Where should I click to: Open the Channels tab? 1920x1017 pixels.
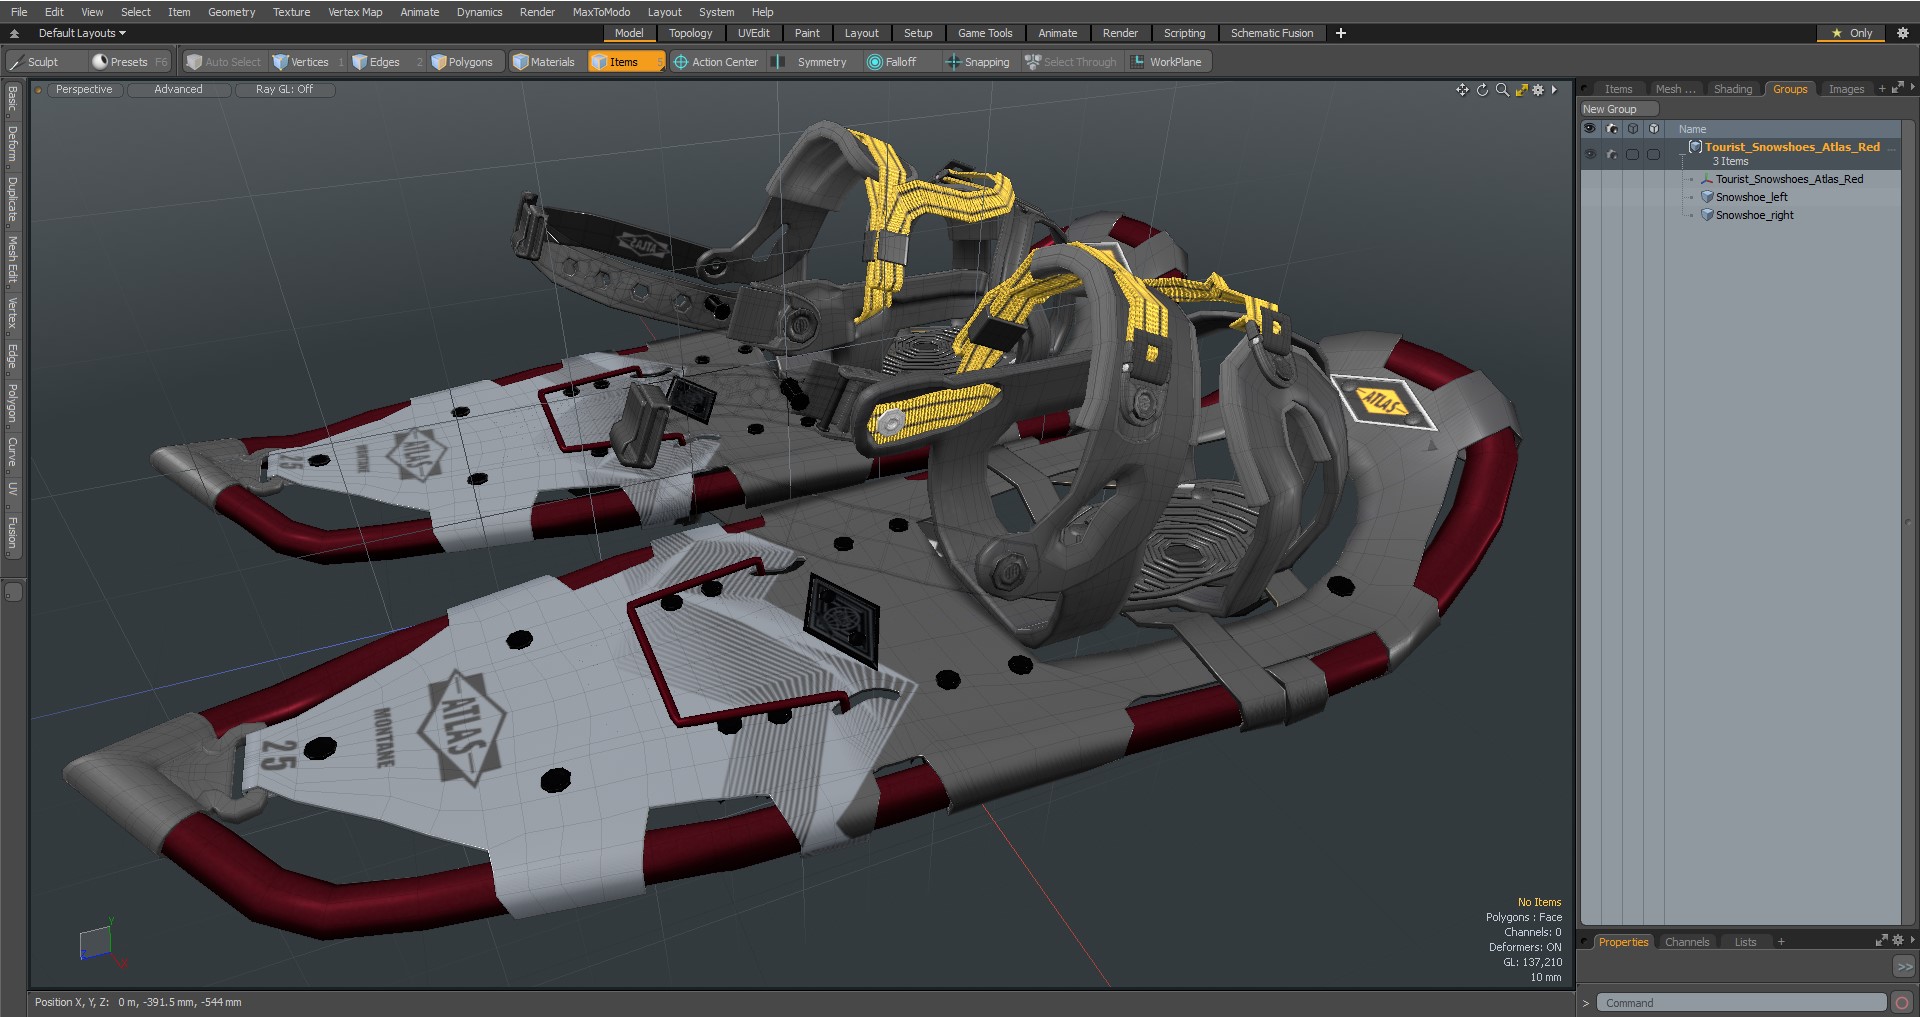click(x=1687, y=942)
